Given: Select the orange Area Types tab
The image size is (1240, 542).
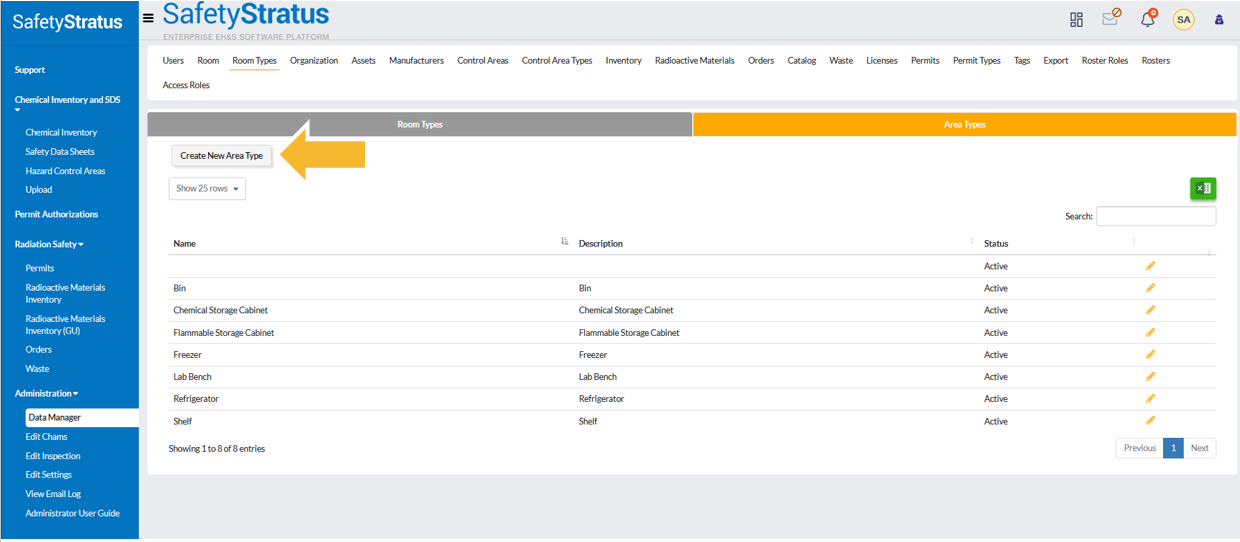Looking at the screenshot, I should tap(965, 124).
